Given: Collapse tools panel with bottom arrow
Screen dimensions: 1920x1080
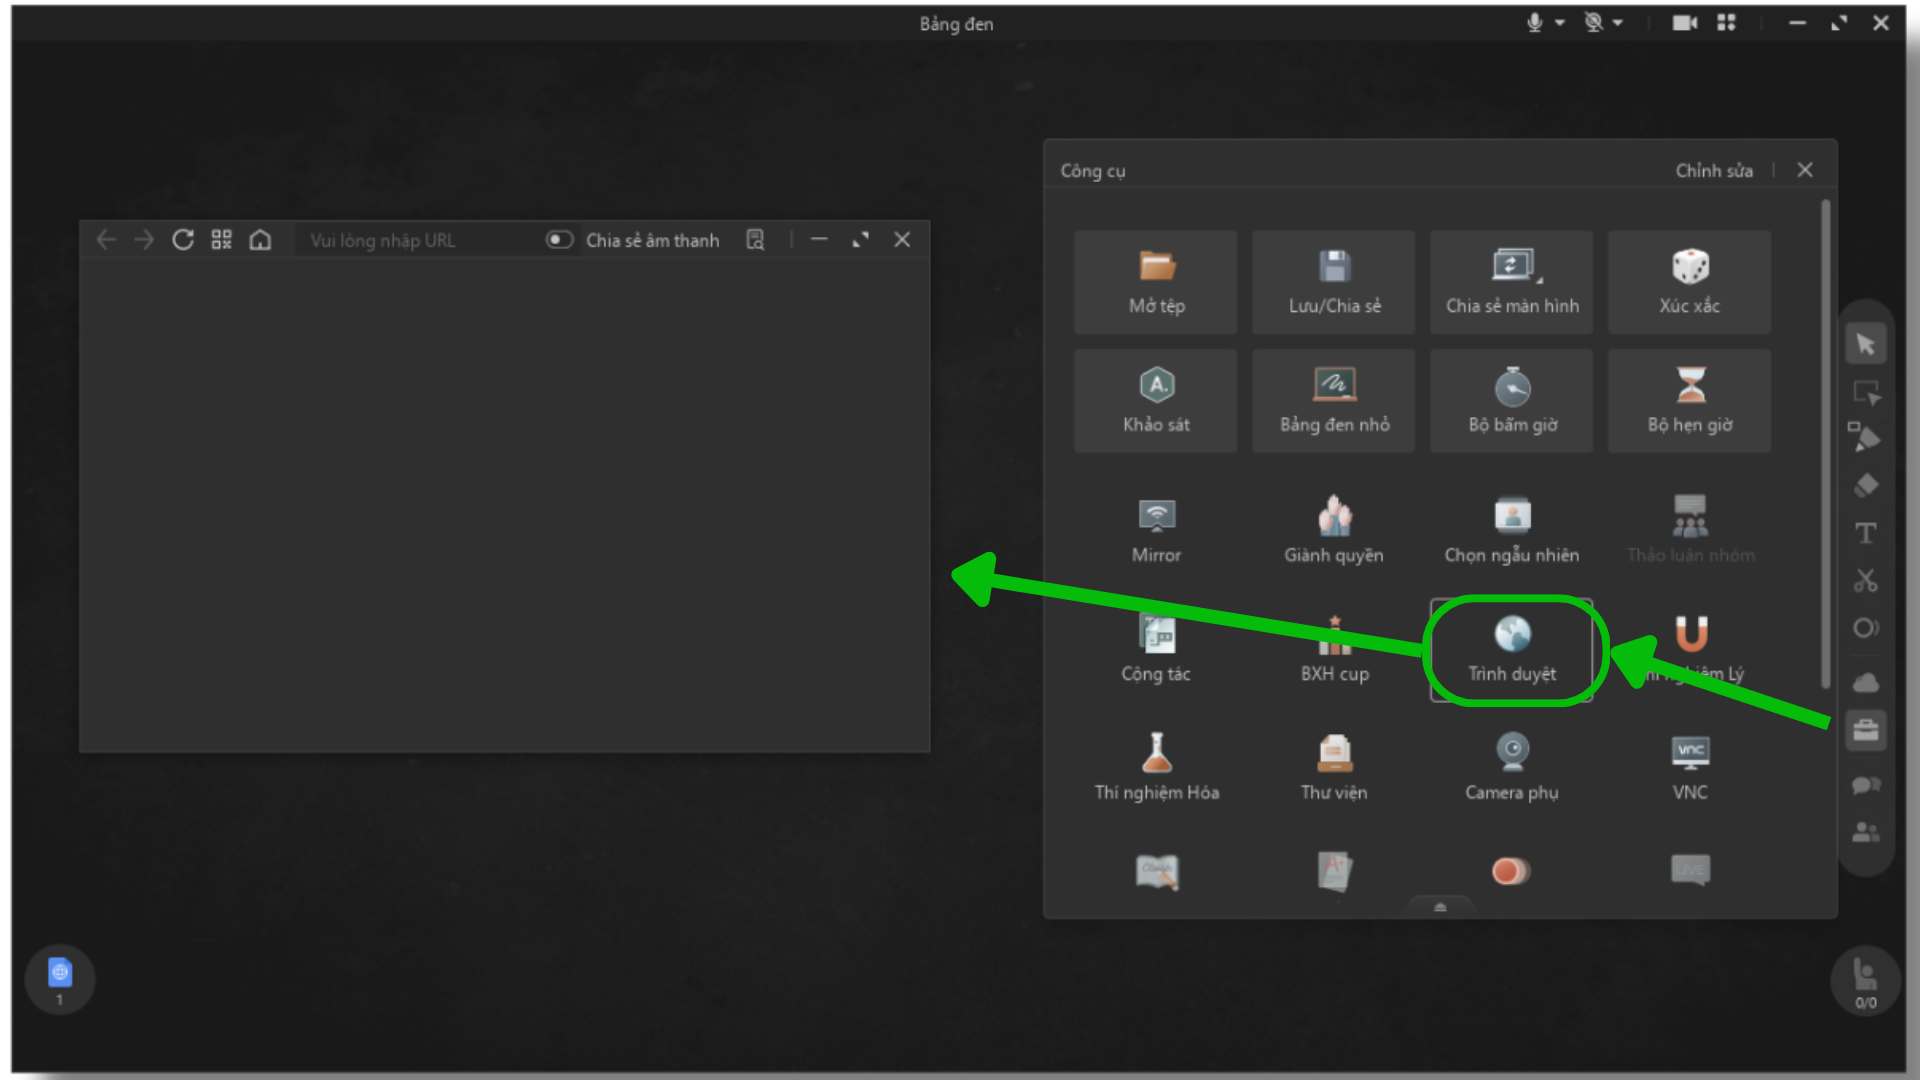Looking at the screenshot, I should 1440,907.
